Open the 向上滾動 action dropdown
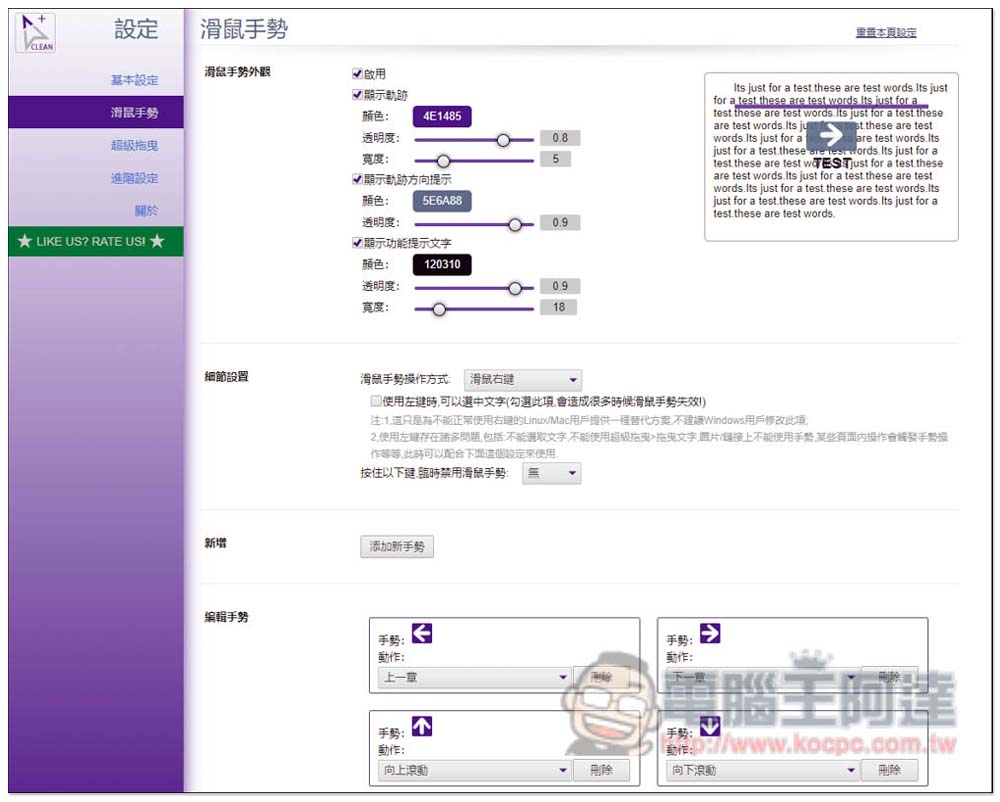Image resolution: width=1000 pixels, height=802 pixels. 474,771
